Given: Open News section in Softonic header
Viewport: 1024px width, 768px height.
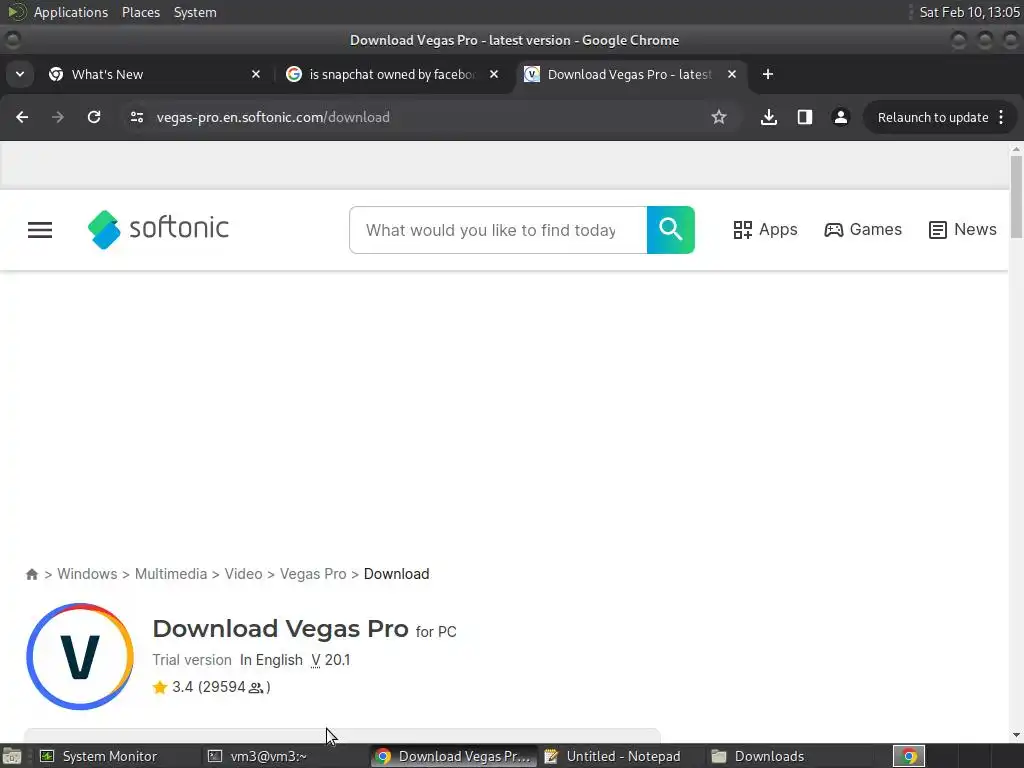Looking at the screenshot, I should tap(963, 230).
